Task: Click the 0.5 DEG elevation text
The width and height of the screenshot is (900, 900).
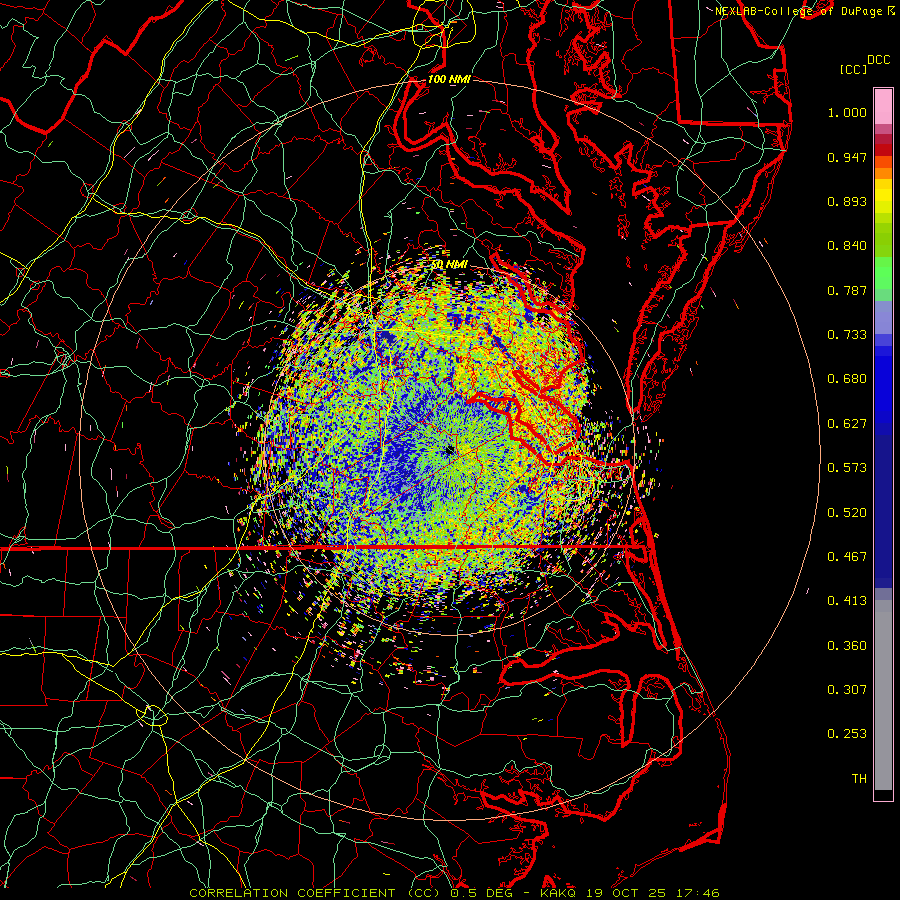Action: coord(481,893)
